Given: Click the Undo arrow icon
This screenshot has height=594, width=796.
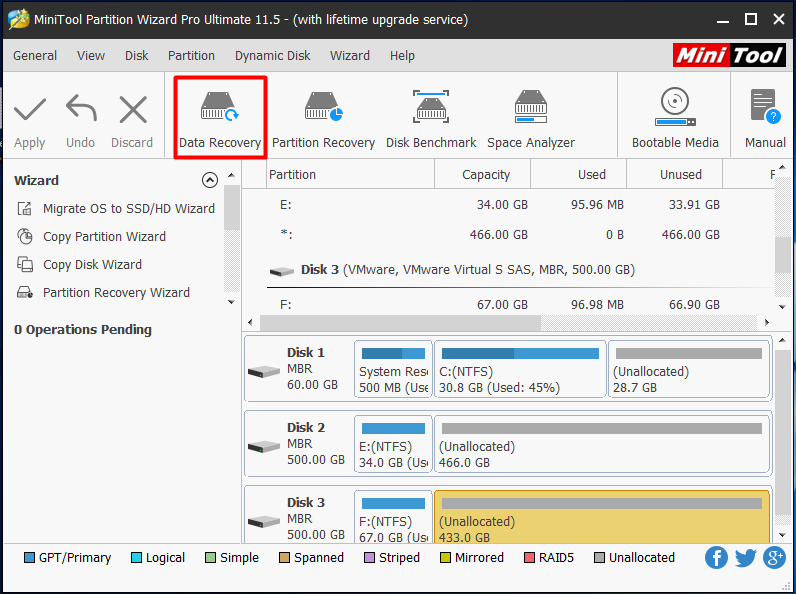Looking at the screenshot, I should click(x=81, y=108).
